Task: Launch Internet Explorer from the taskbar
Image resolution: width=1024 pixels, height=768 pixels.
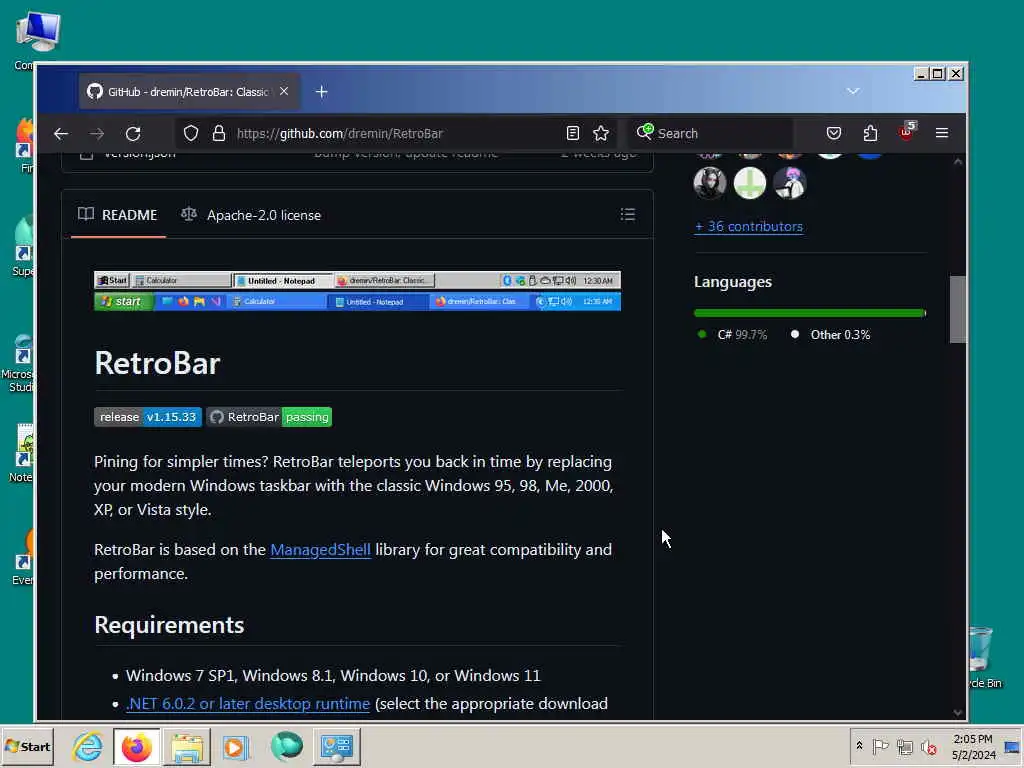Action: point(88,747)
